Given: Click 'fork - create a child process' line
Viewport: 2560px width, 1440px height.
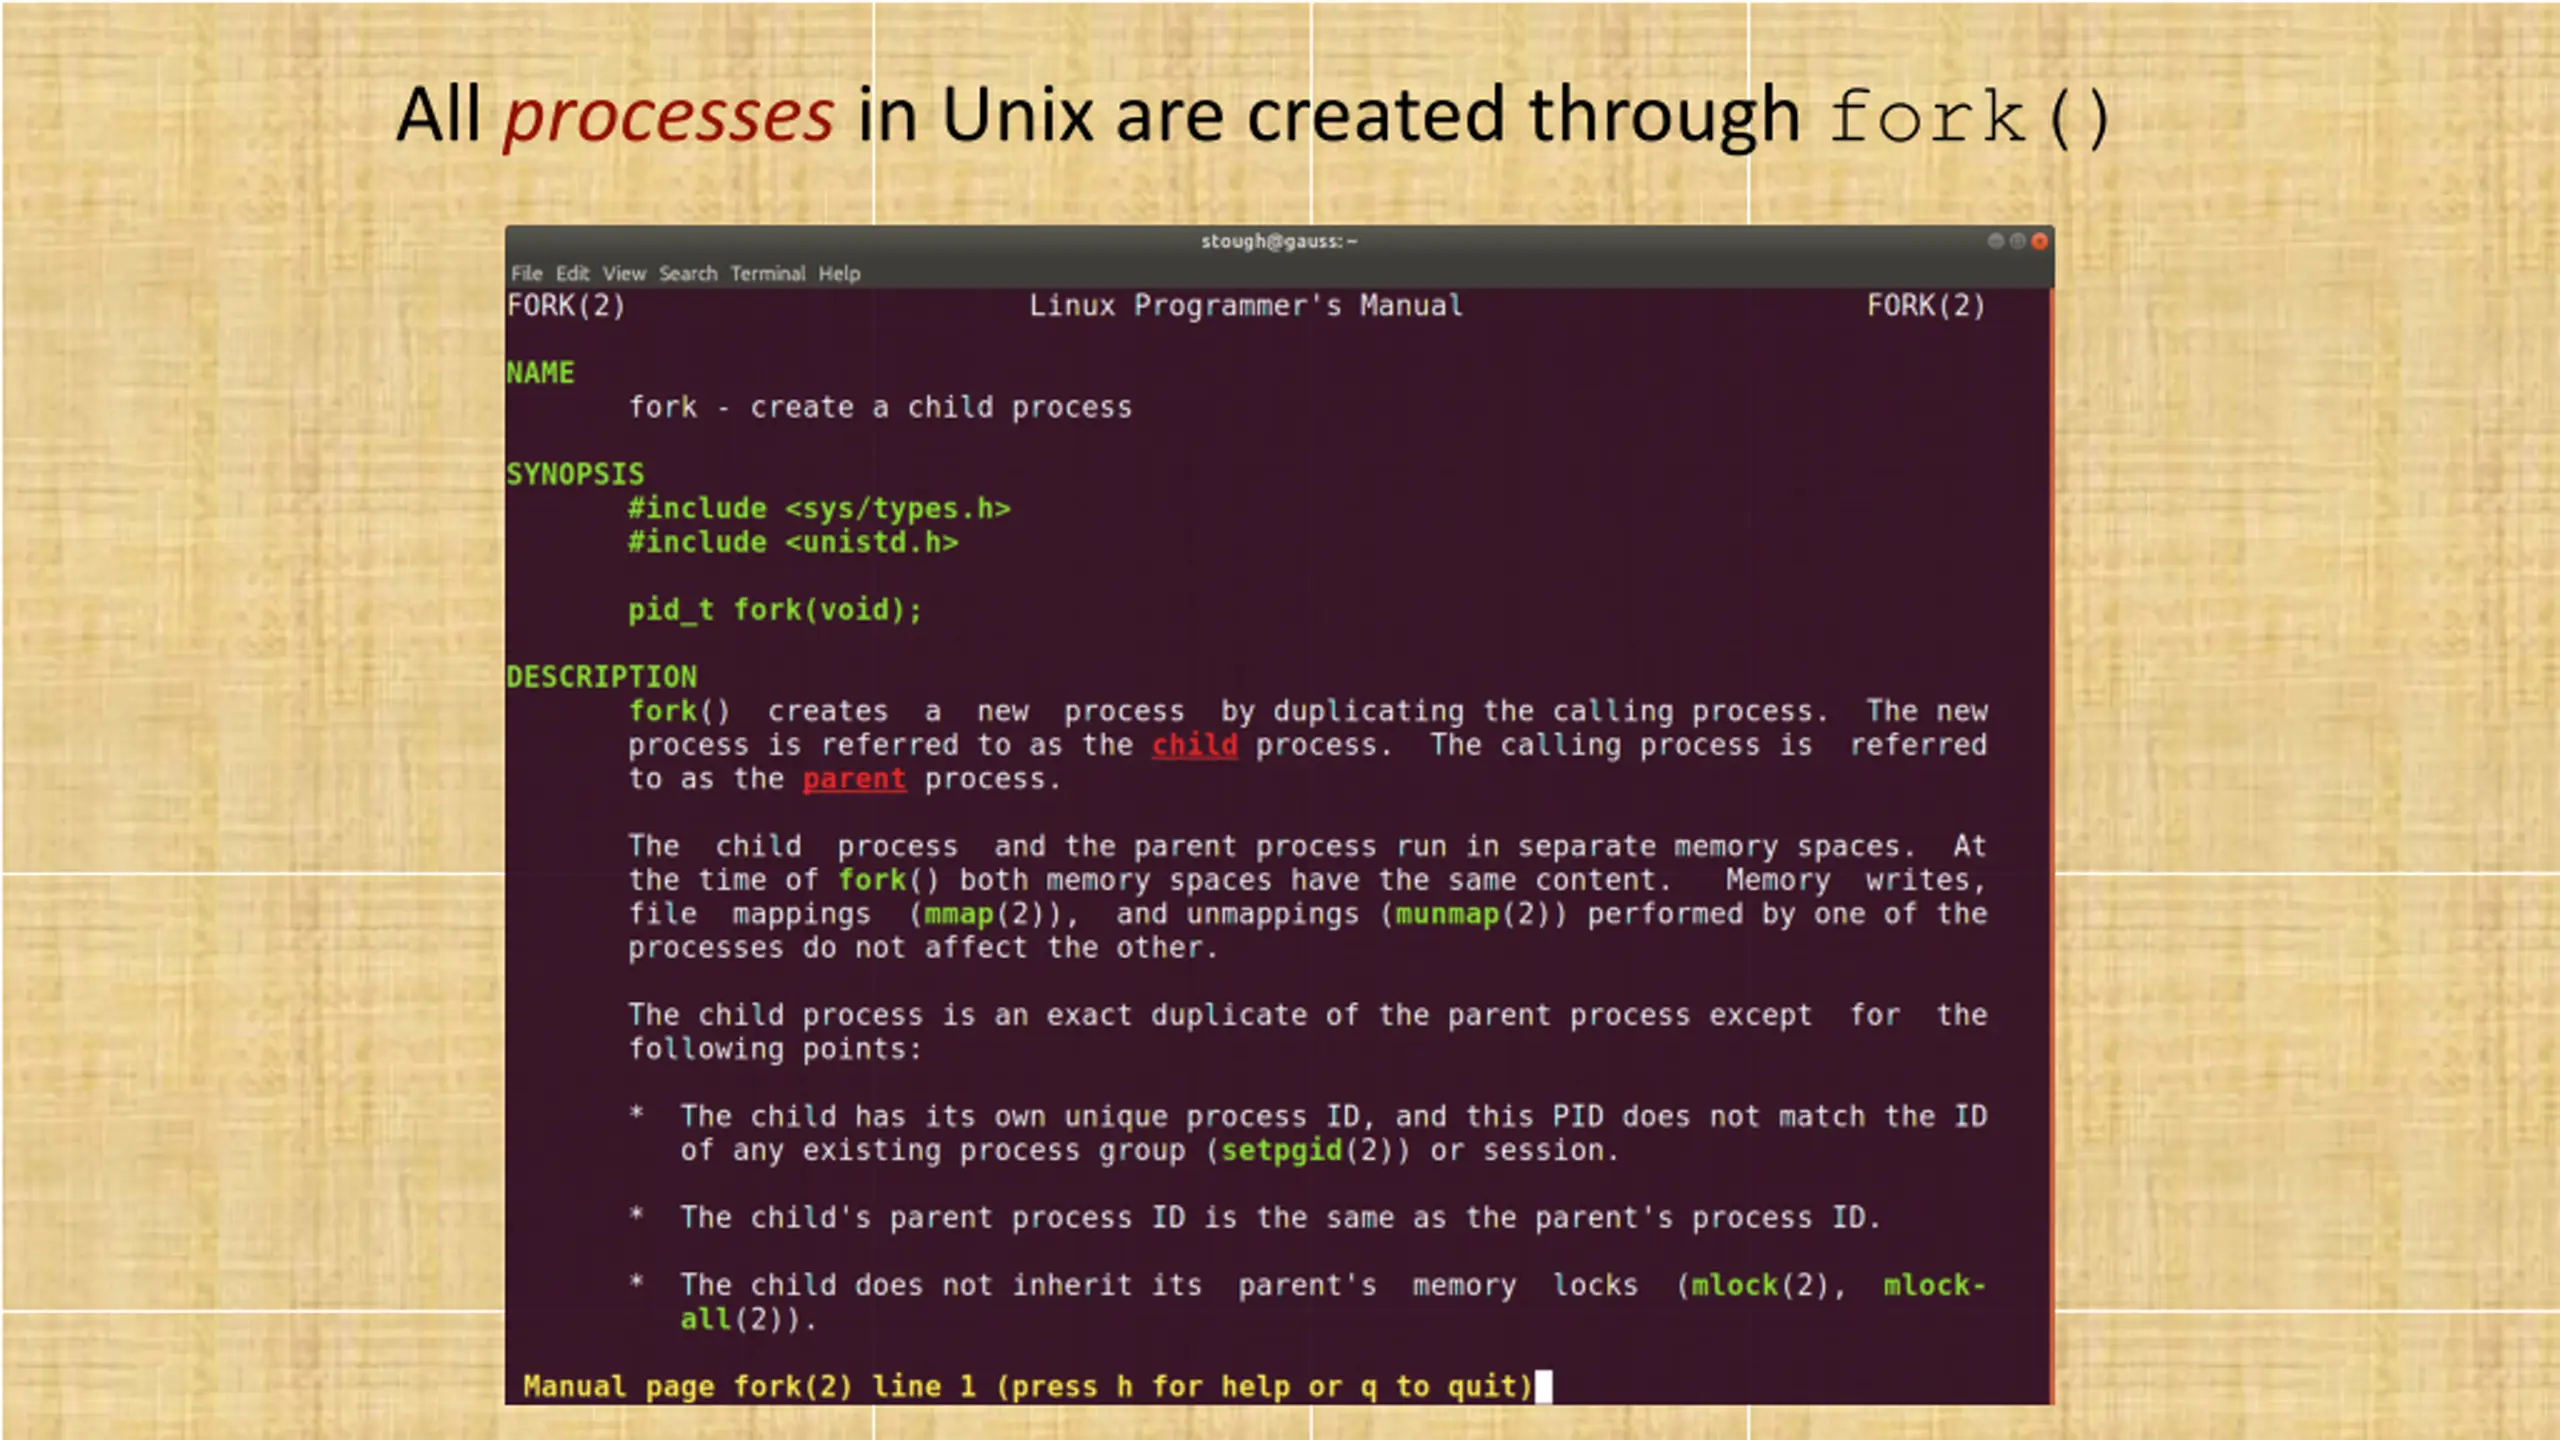Looking at the screenshot, I should pos(880,408).
